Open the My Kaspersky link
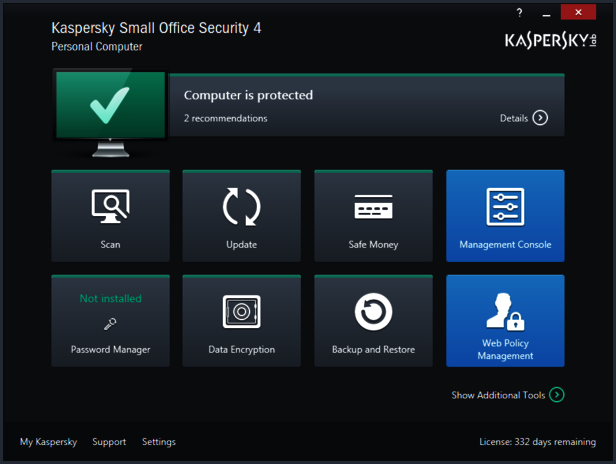This screenshot has width=616, height=464. pyautogui.click(x=48, y=442)
